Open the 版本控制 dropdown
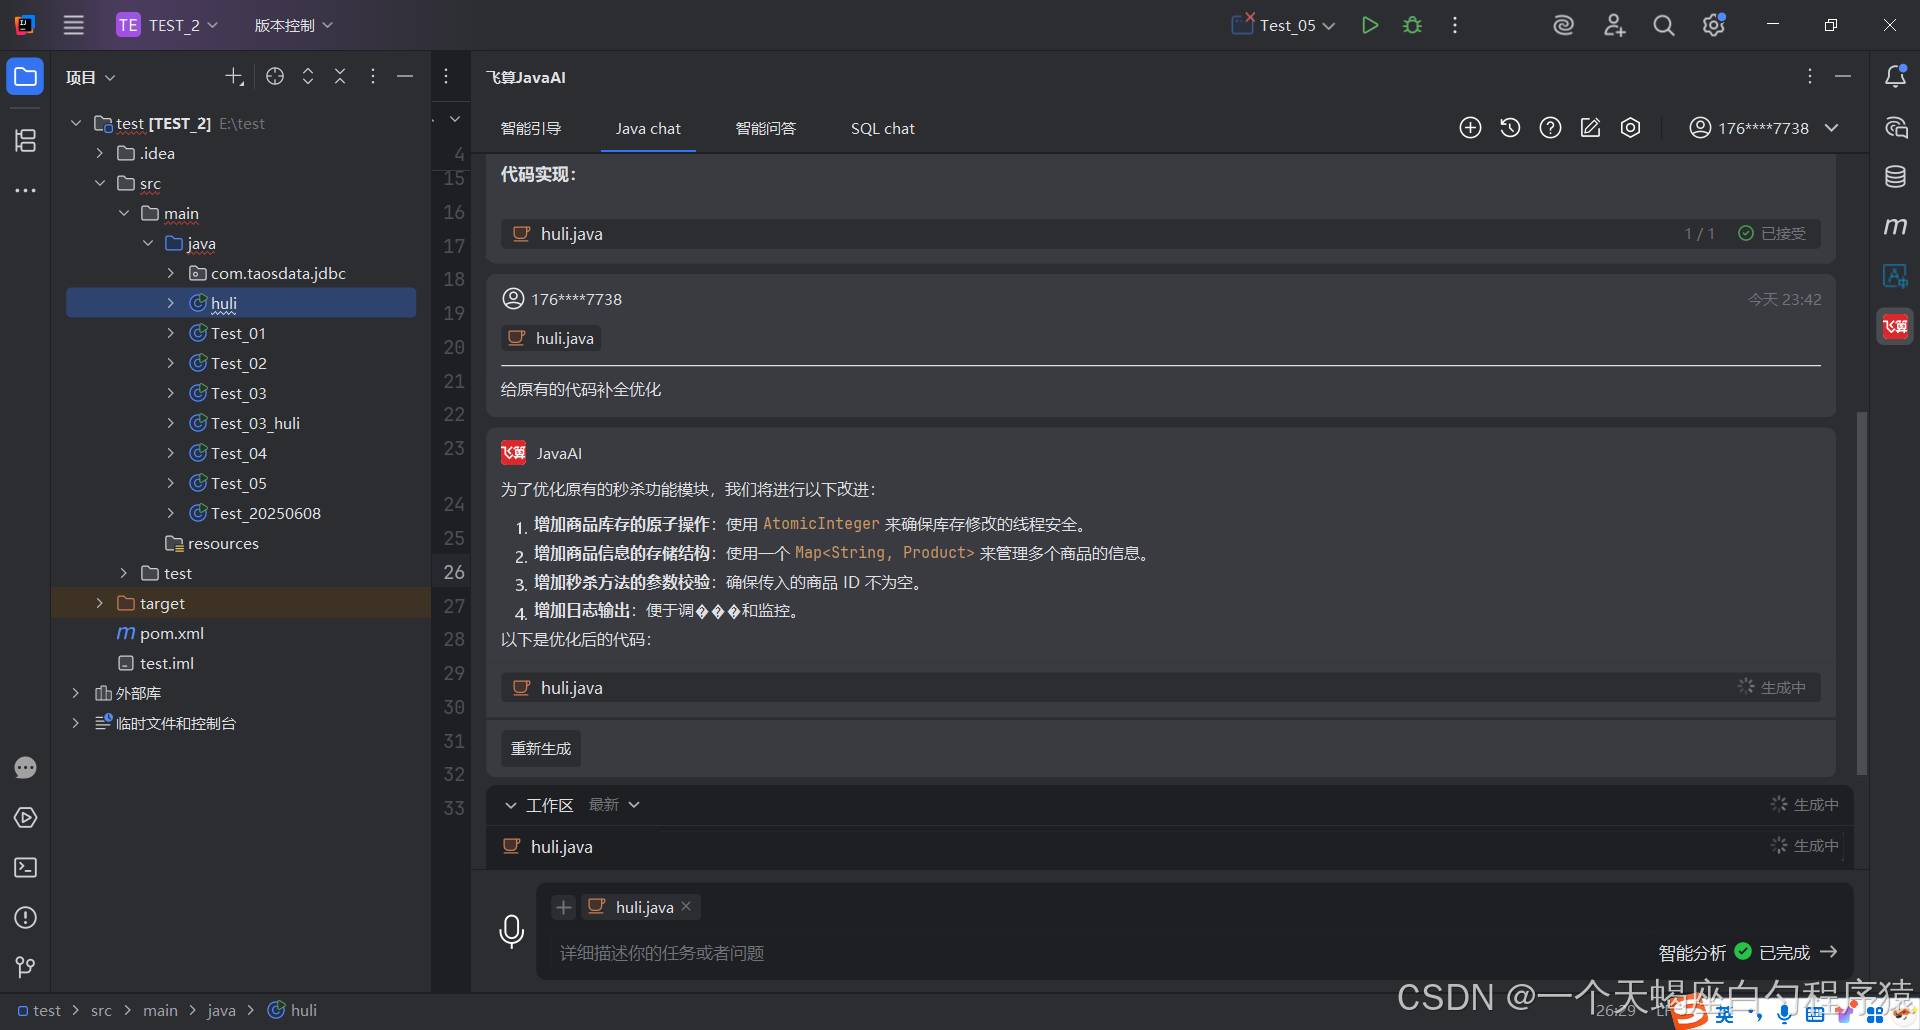 click(293, 25)
